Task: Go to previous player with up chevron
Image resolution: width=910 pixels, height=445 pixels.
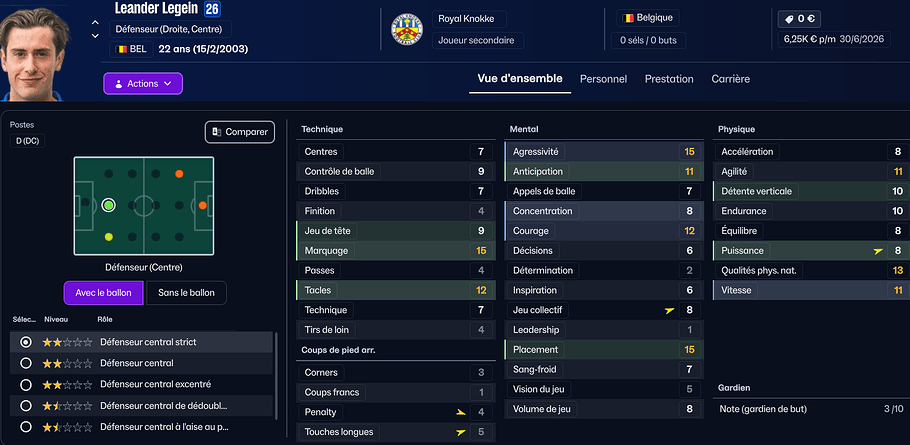Action: coord(95,21)
